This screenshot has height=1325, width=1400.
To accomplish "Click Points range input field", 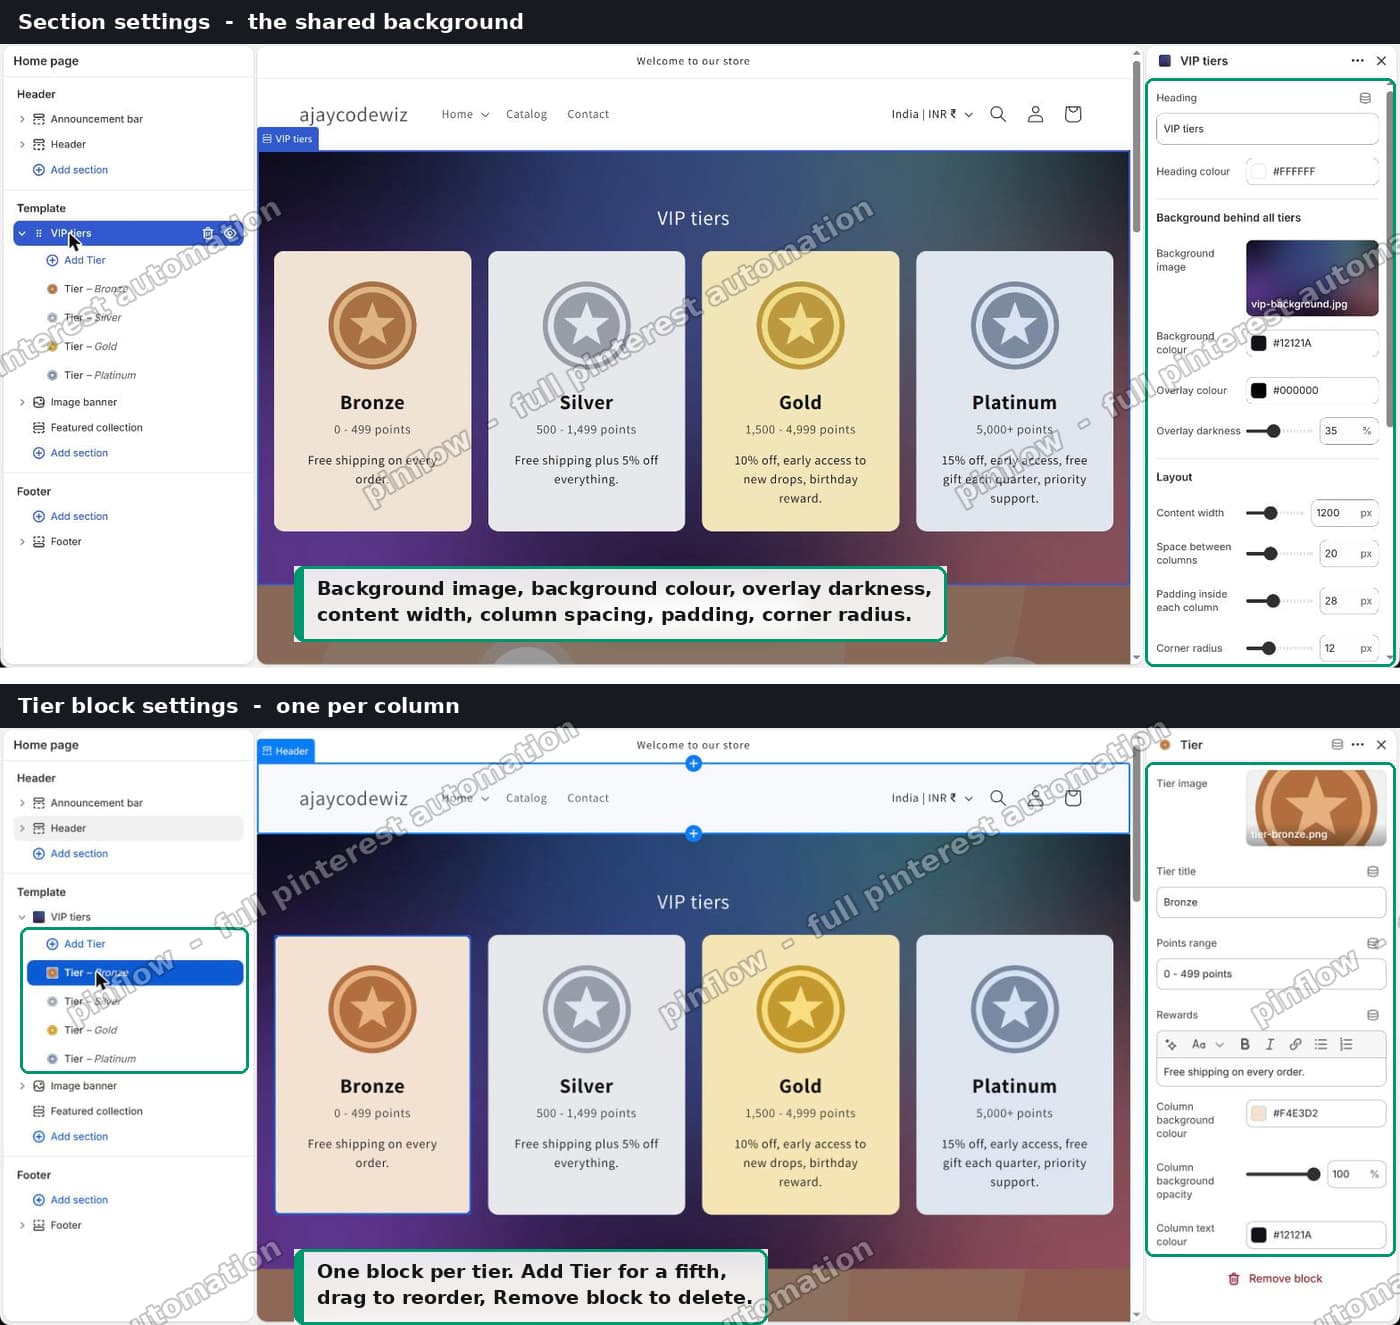I will click(x=1271, y=974).
